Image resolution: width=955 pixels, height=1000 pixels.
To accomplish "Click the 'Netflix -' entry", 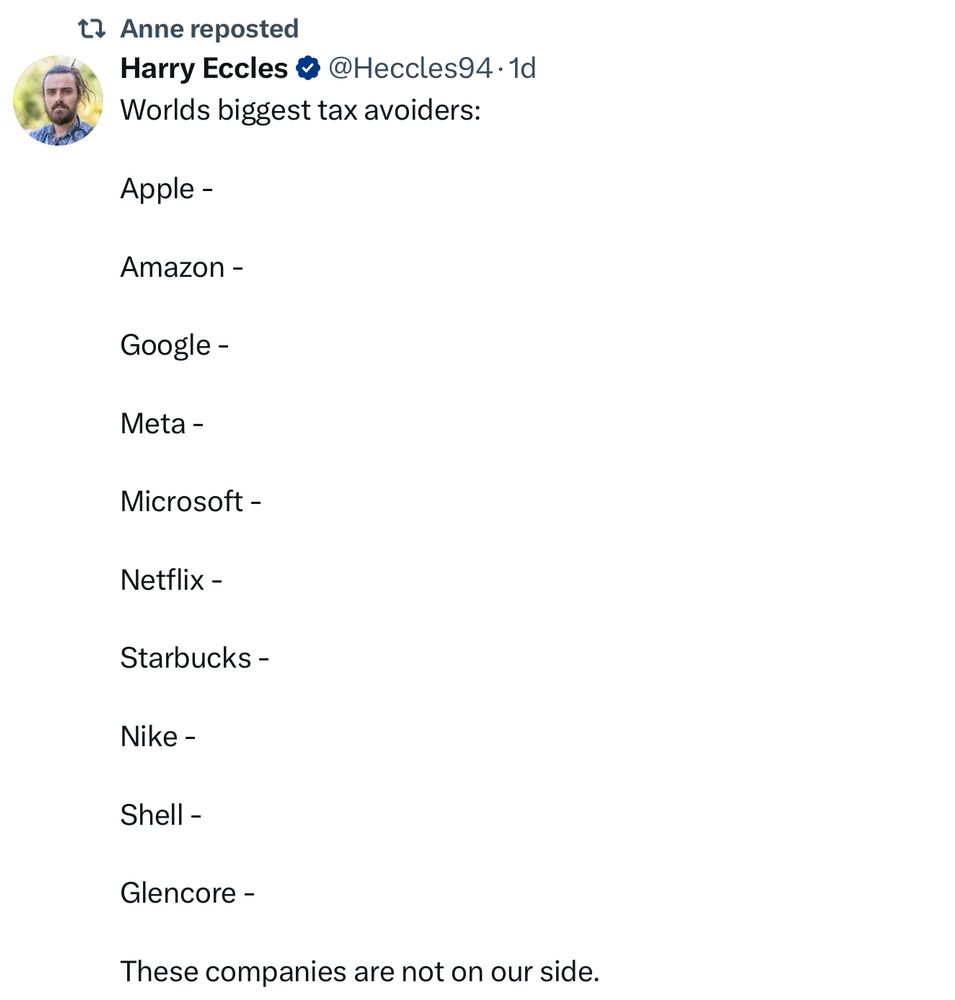I will [170, 579].
